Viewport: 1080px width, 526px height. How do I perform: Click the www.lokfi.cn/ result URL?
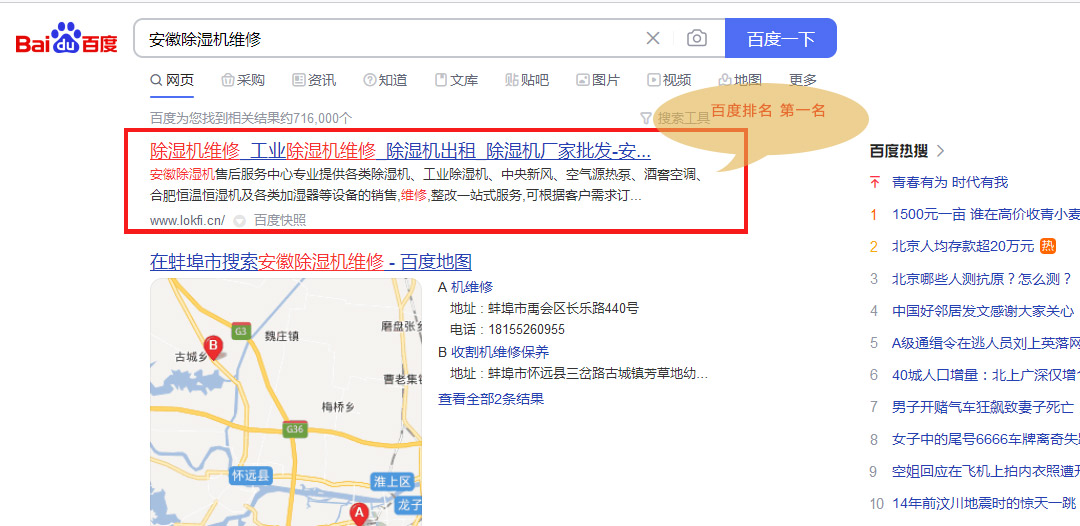(x=187, y=220)
